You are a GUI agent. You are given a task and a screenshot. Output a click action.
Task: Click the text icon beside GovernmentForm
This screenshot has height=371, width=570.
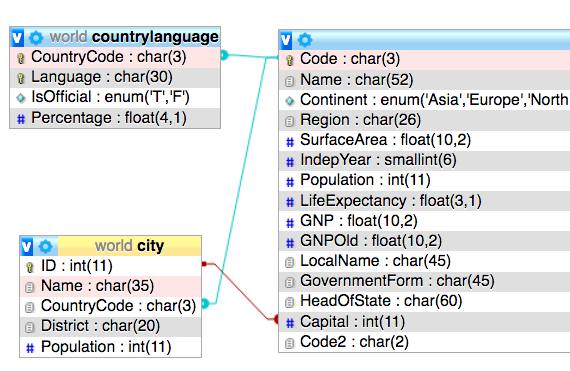click(290, 282)
